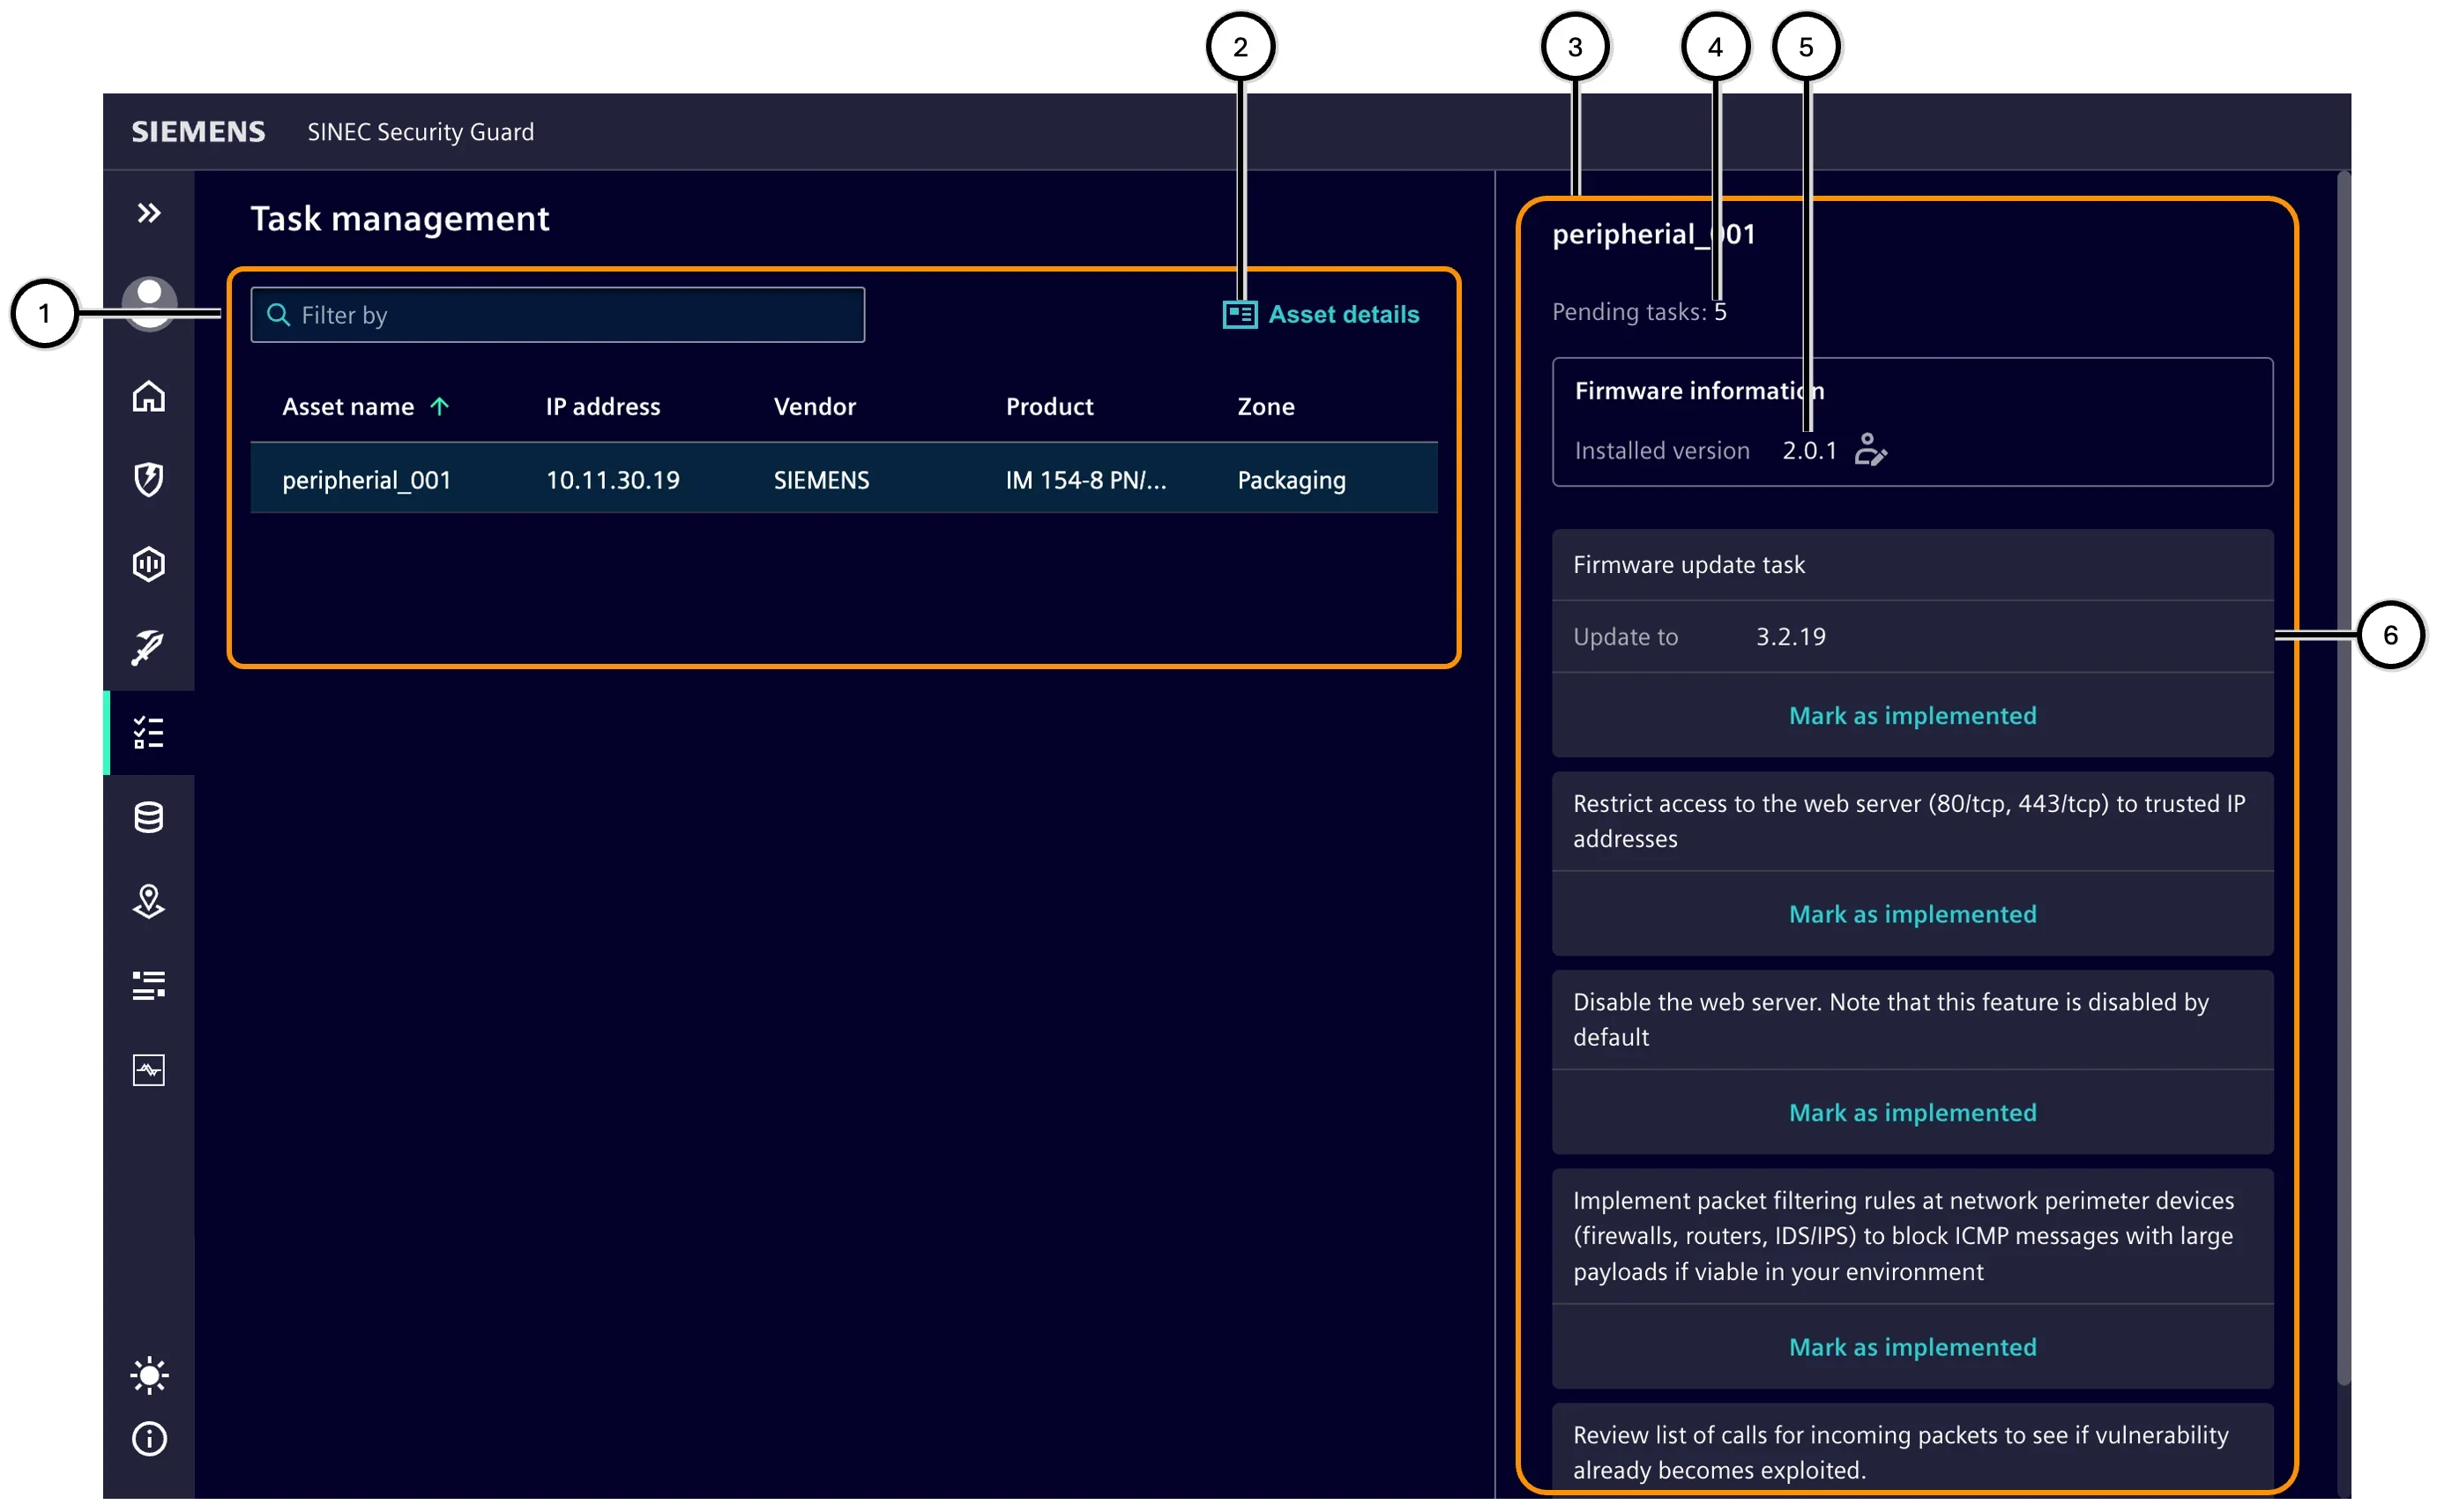The width and height of the screenshot is (2437, 1512).
Task: Open the horizontal bars list icon
Action: [149, 985]
